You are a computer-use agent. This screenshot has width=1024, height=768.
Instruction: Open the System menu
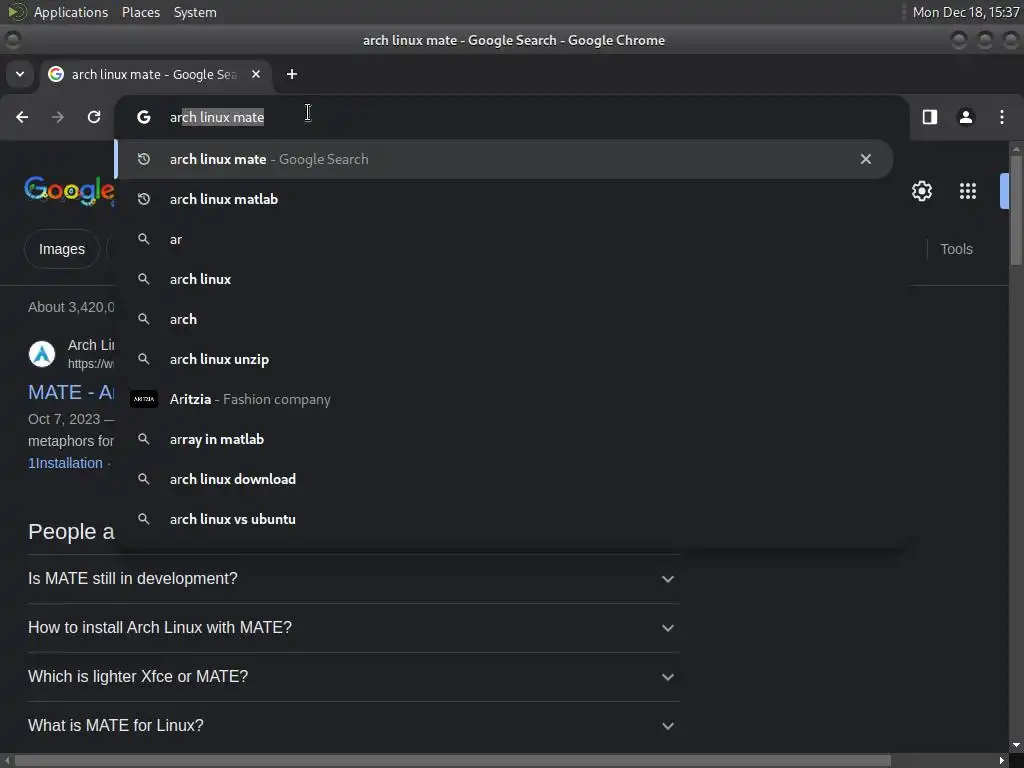(195, 12)
